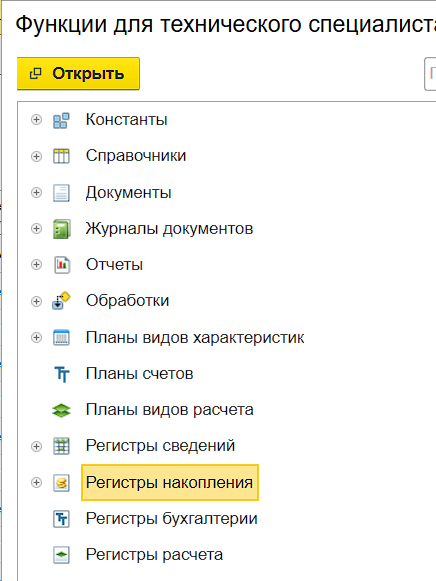Select the Планы видов характеристик label
Viewport: 436px width, 581px height.
click(x=195, y=338)
